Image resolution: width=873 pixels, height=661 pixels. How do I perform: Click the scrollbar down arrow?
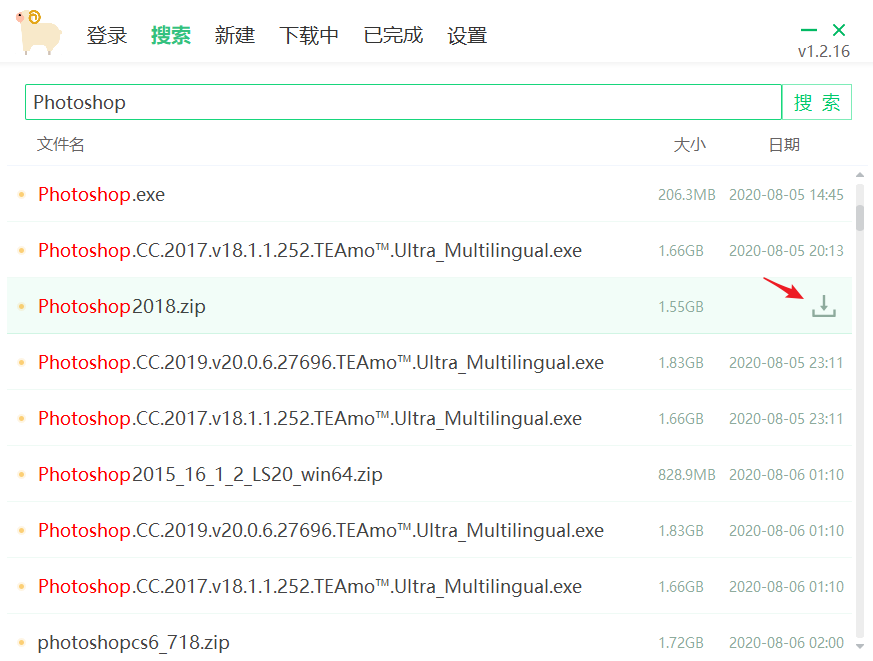coord(860,646)
